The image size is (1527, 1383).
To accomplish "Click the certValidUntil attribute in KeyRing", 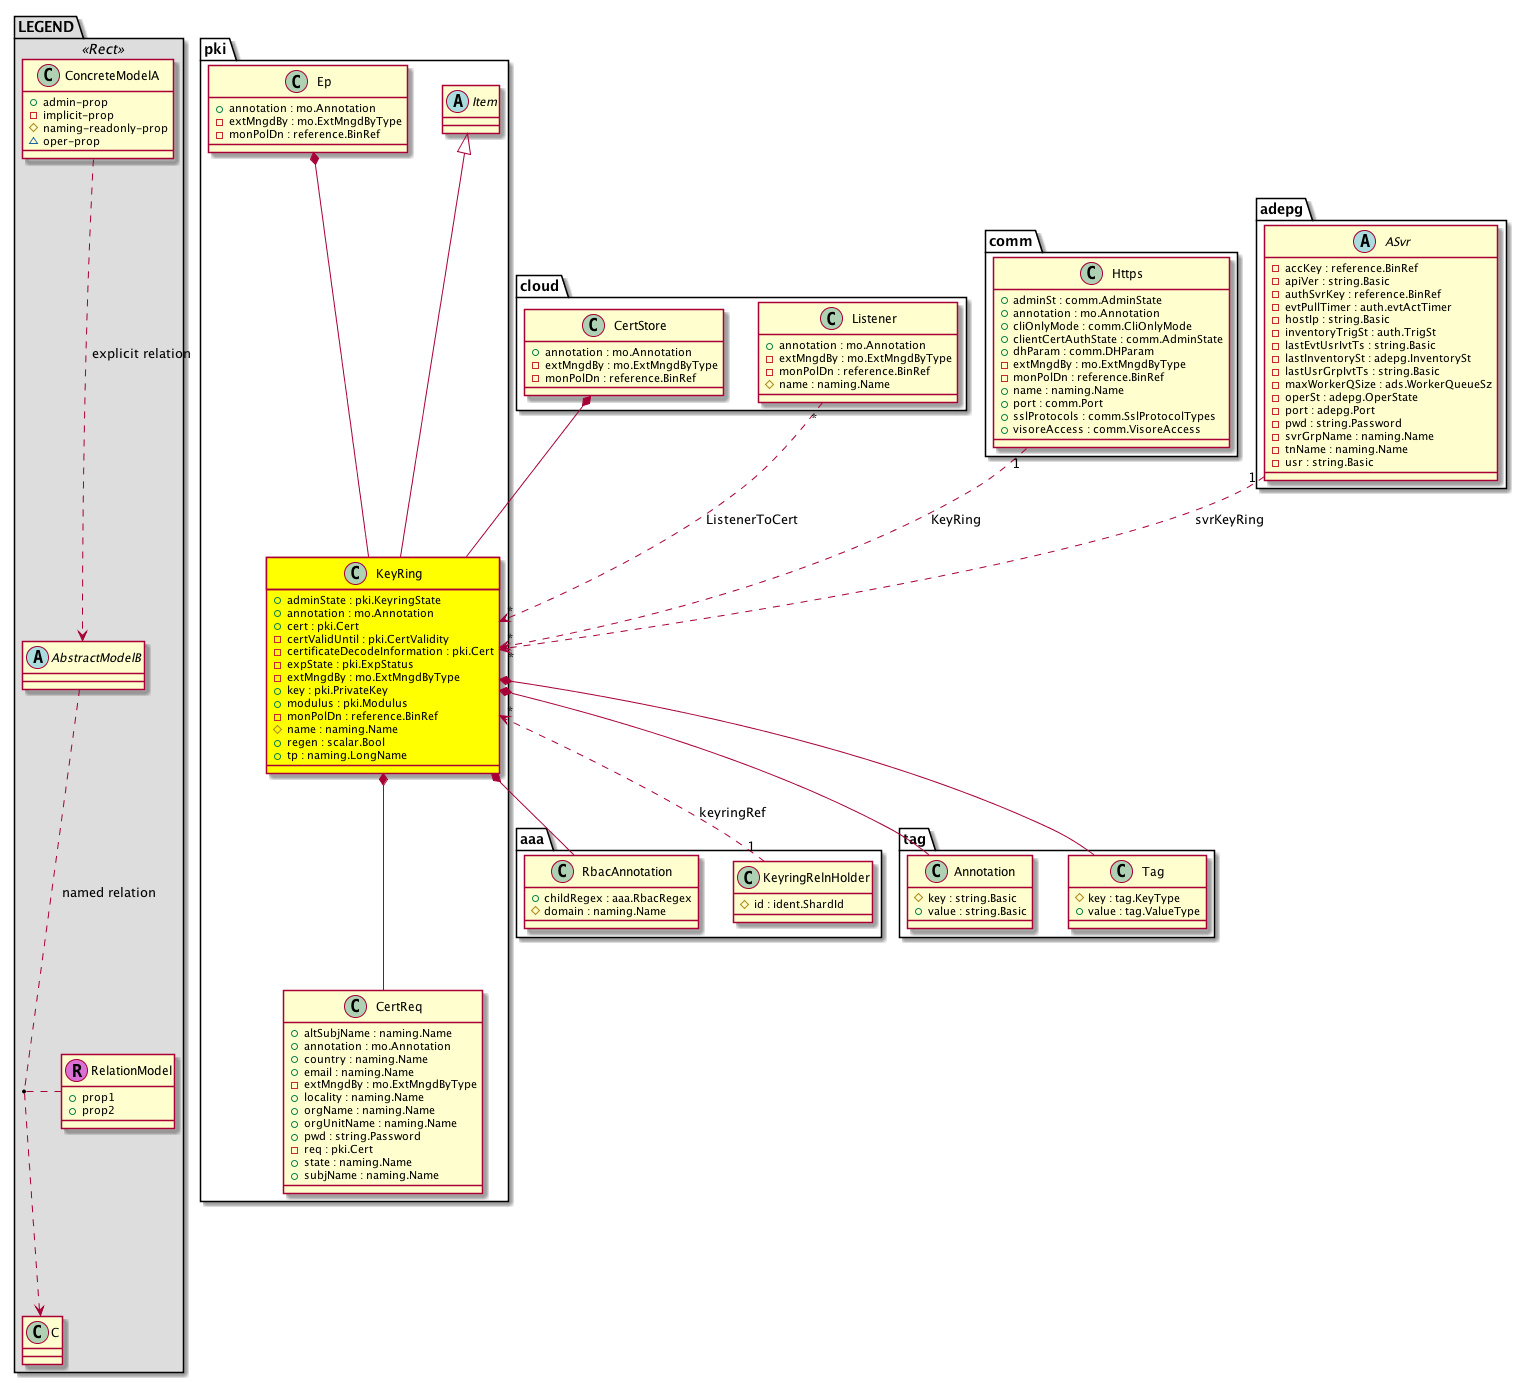I will pyautogui.click(x=367, y=639).
